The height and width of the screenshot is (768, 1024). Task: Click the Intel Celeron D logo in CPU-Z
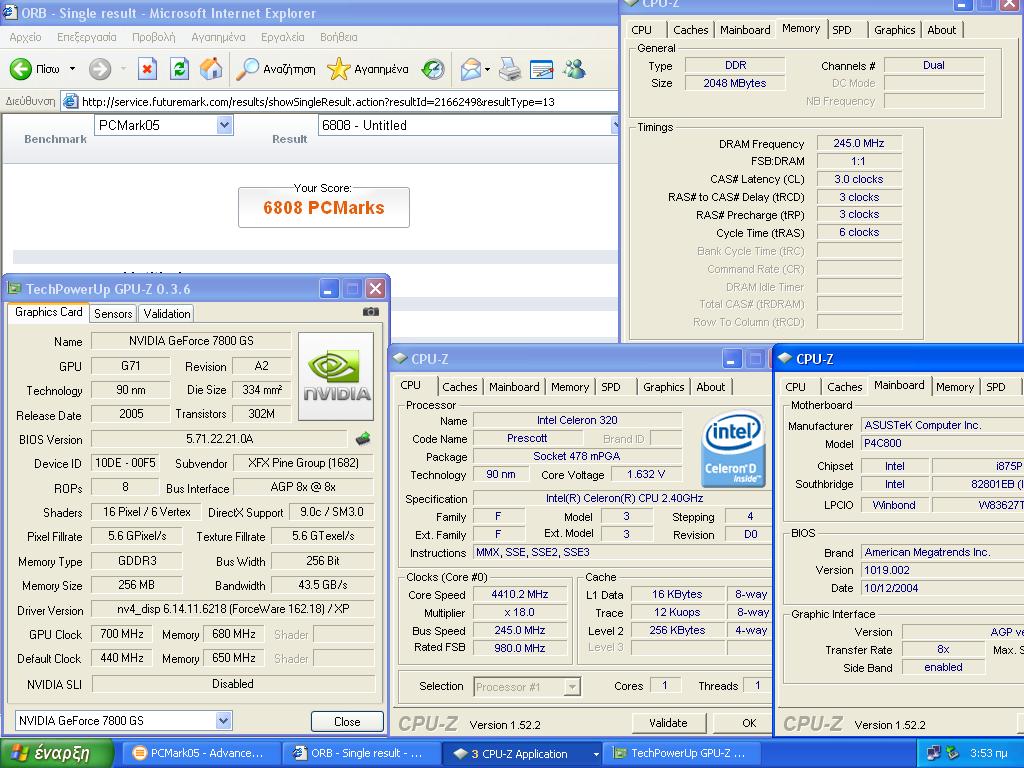tap(733, 449)
